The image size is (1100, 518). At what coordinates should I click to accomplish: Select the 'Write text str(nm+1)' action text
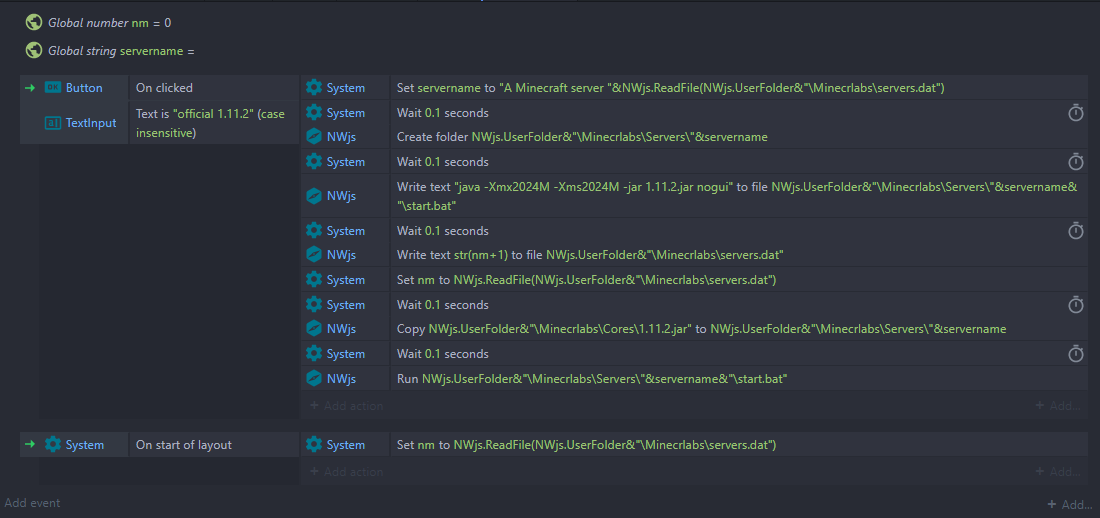click(x=590, y=255)
